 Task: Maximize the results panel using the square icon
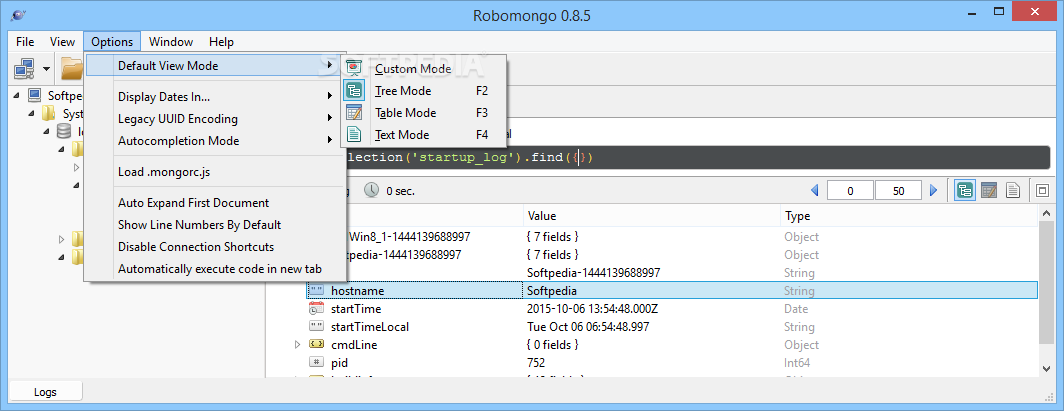1041,191
